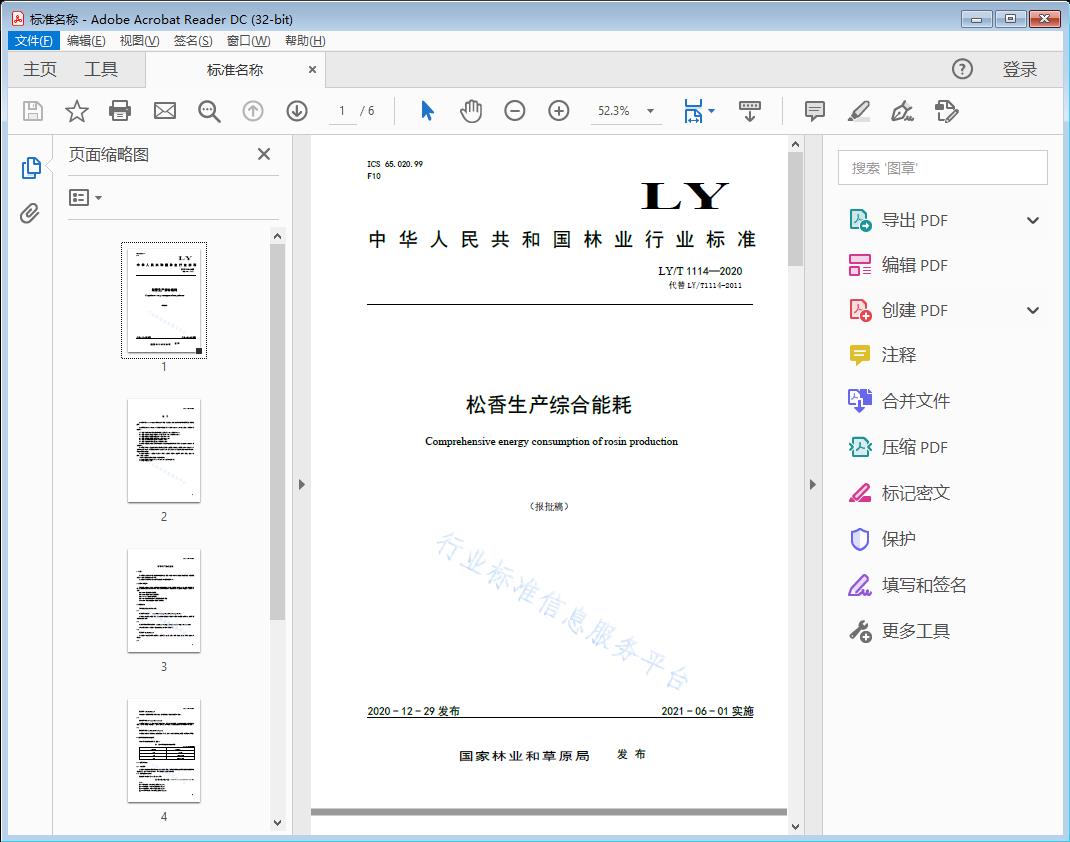Click the Email document icon
This screenshot has width=1070, height=842.
(x=164, y=111)
